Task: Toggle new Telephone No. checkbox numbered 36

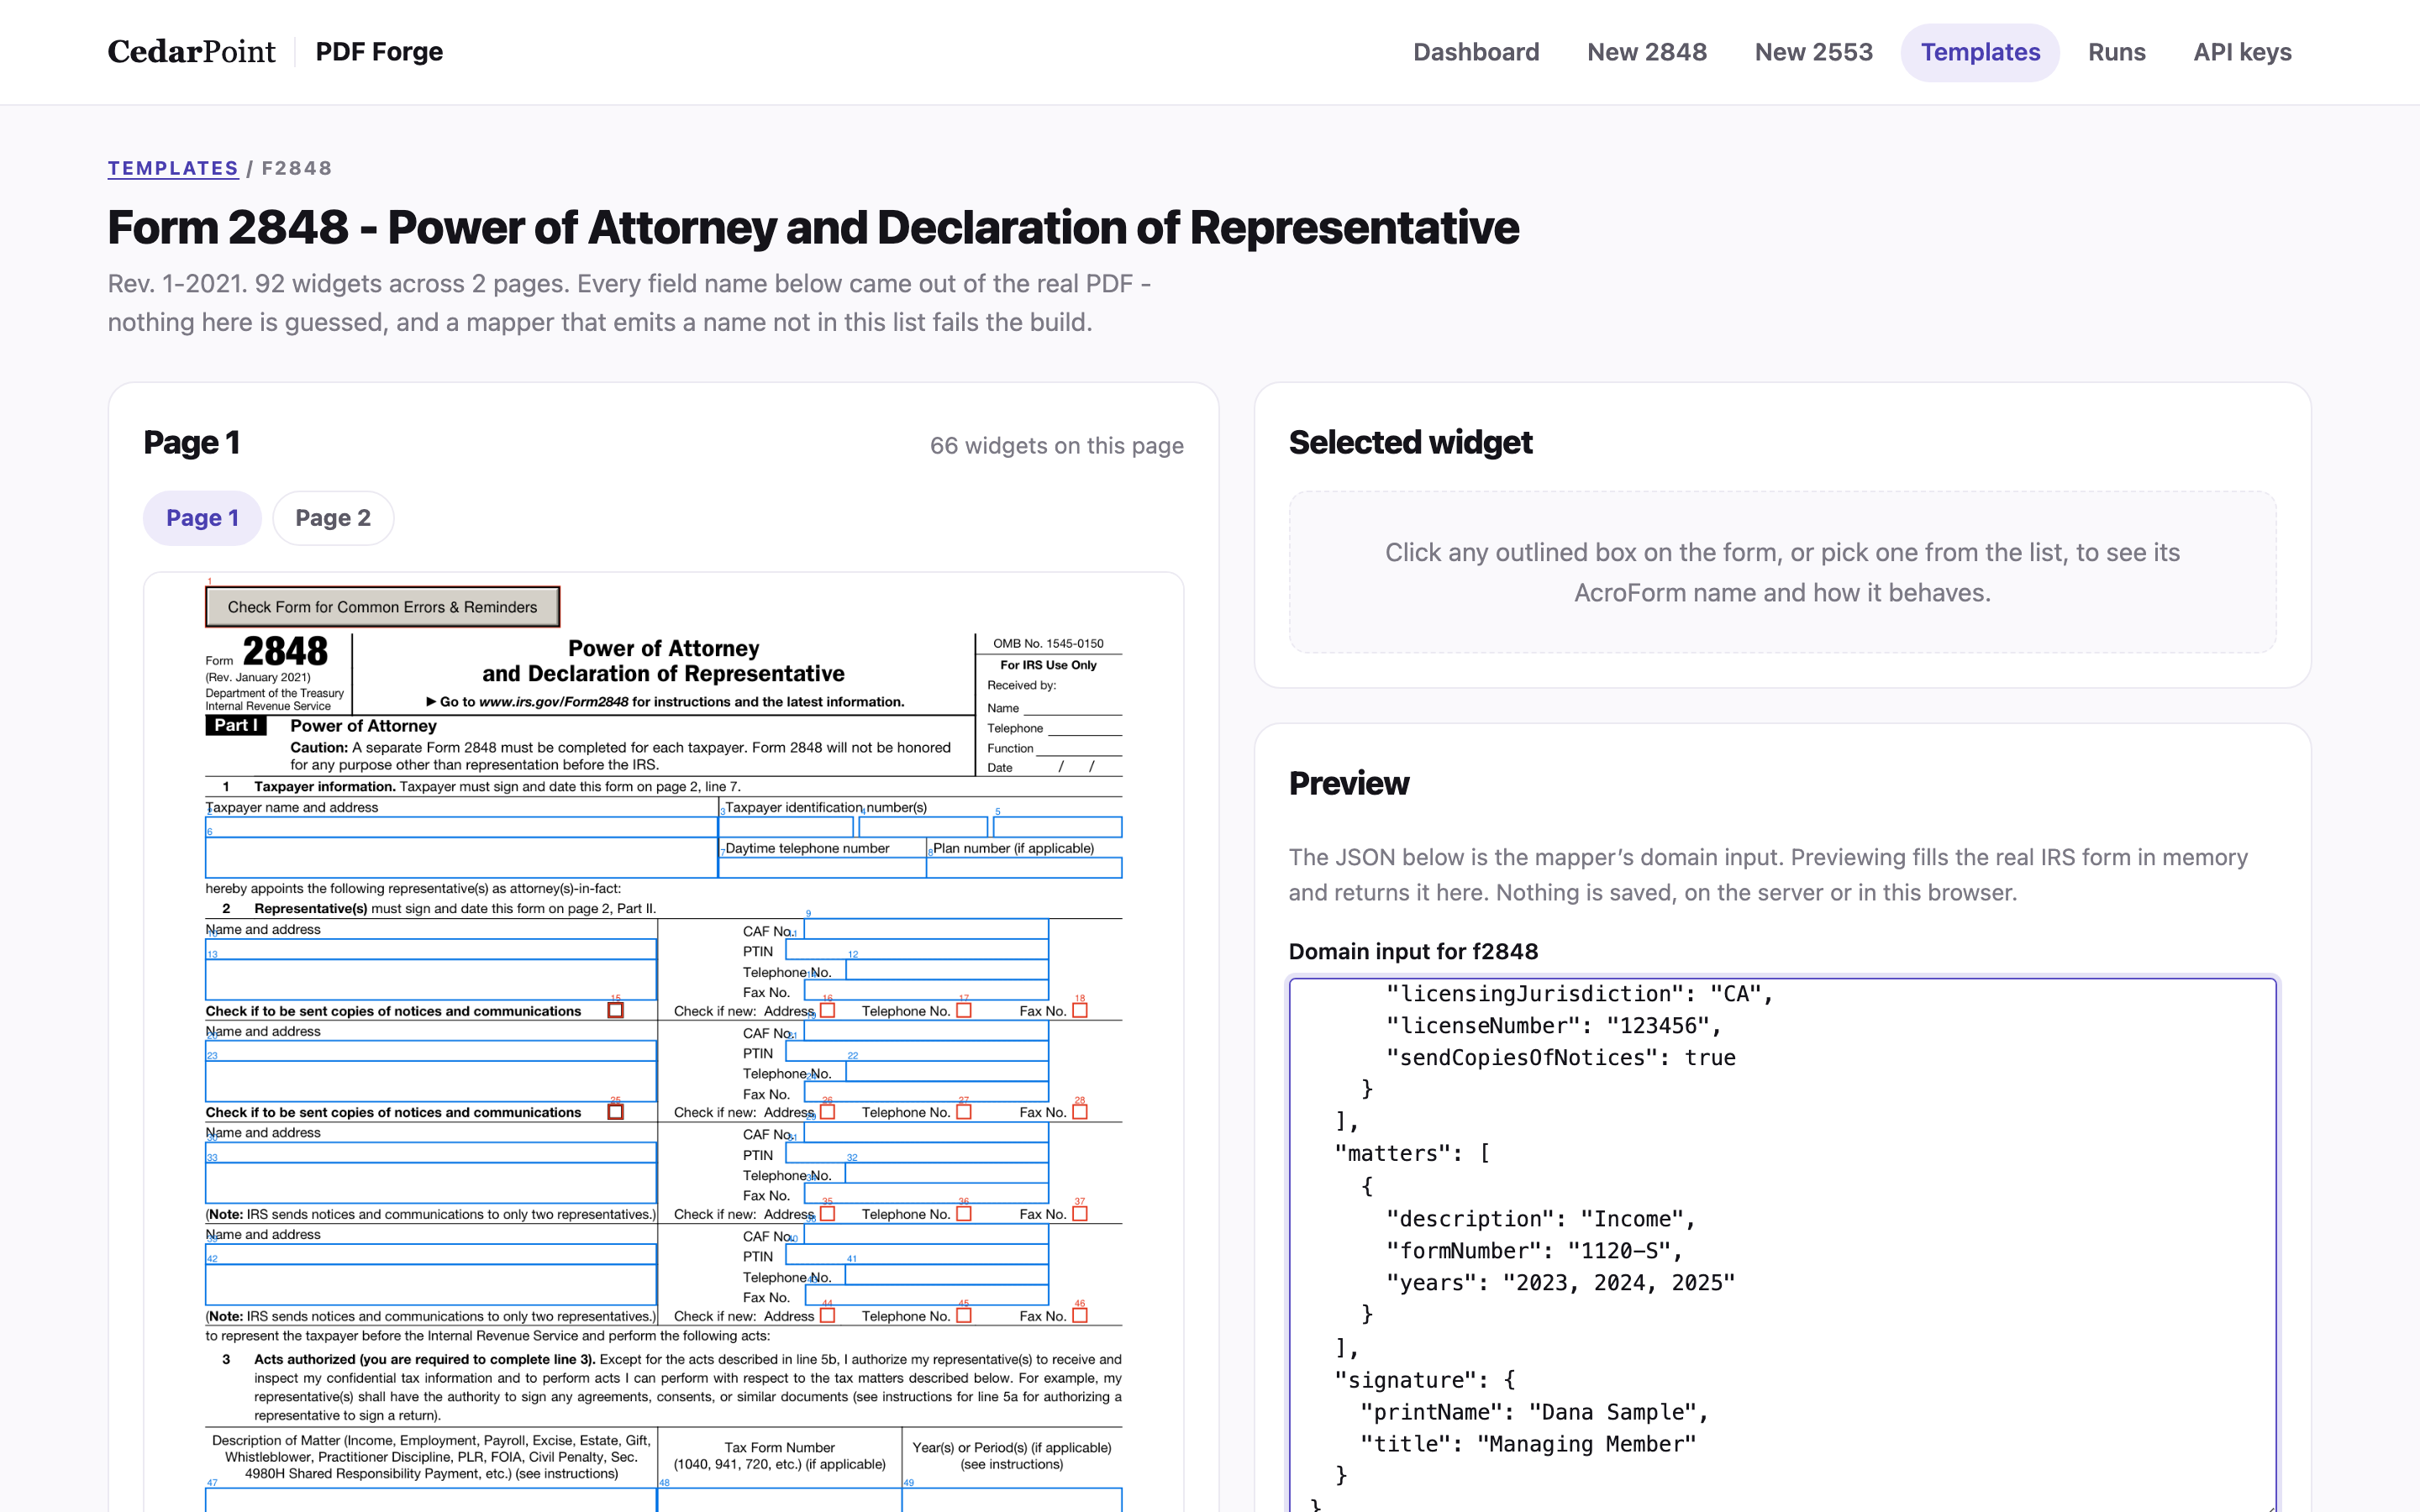Action: (964, 1214)
